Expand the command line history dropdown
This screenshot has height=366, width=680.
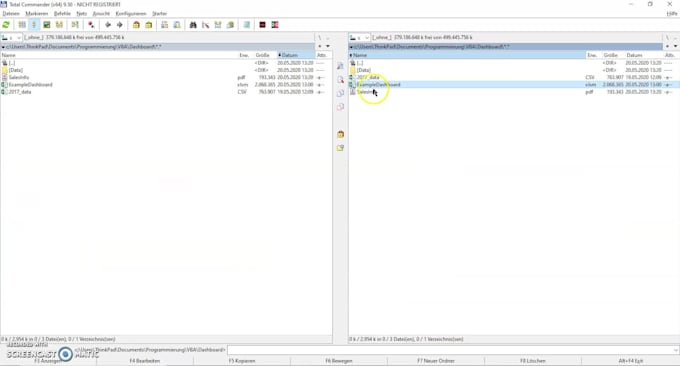click(x=676, y=350)
